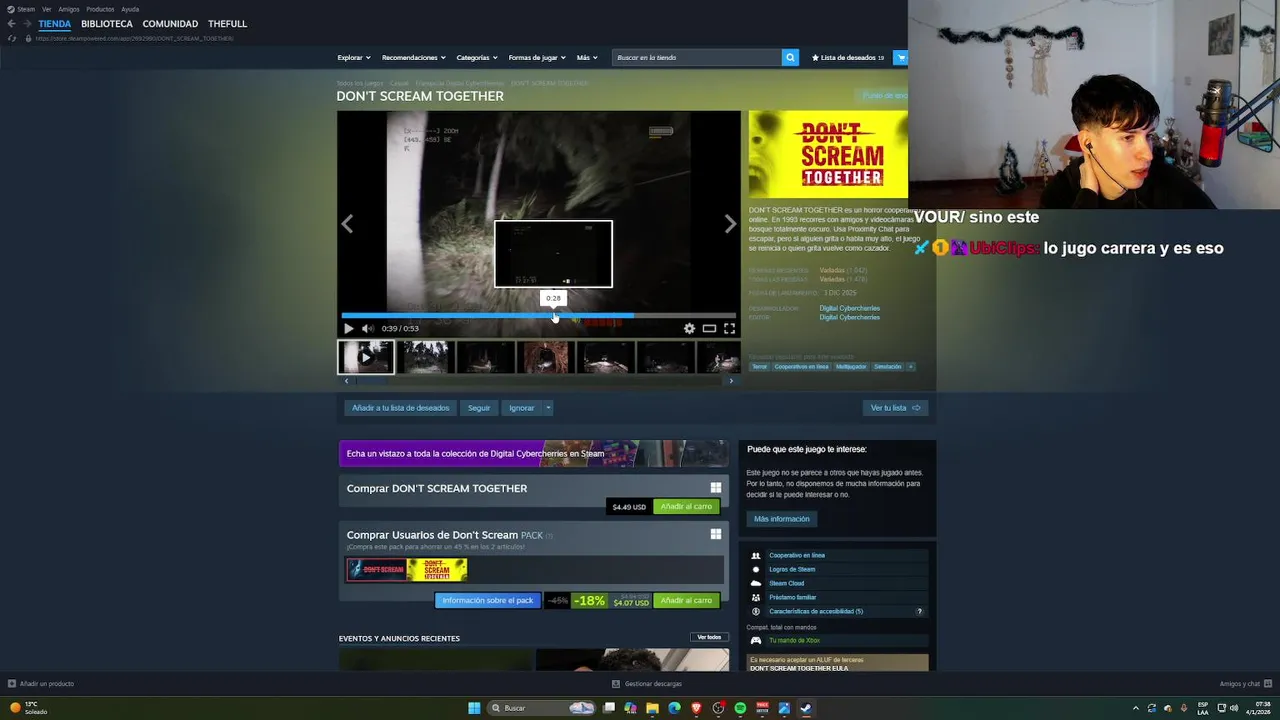Screen dimensions: 1280x720
Task: Open the Windows Start menu
Action: [x=474, y=708]
